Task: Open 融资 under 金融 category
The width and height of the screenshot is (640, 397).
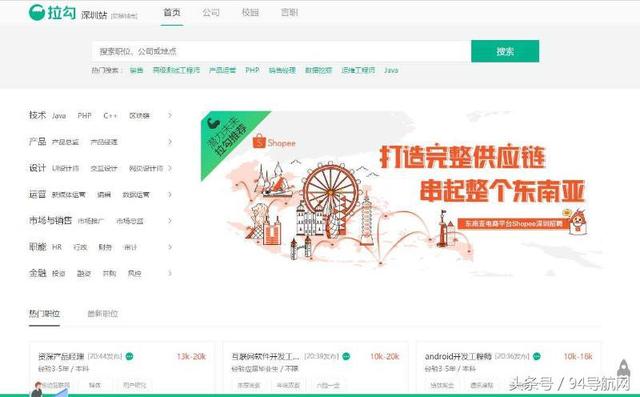Action: [84, 273]
